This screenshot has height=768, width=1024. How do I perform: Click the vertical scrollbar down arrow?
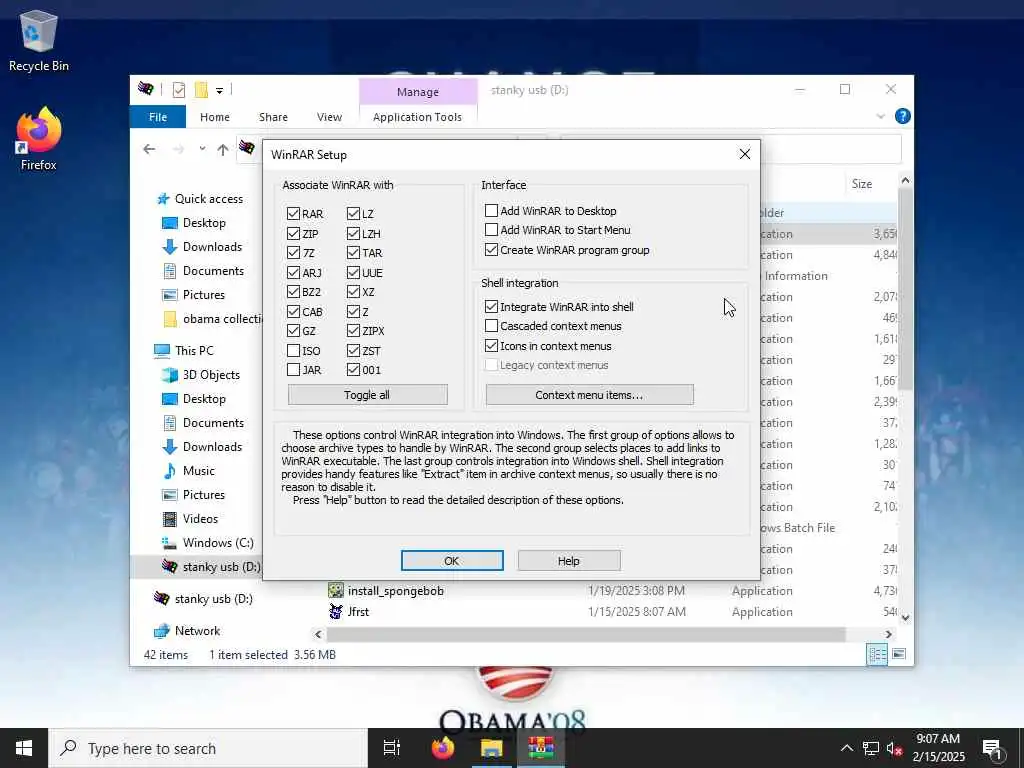905,617
